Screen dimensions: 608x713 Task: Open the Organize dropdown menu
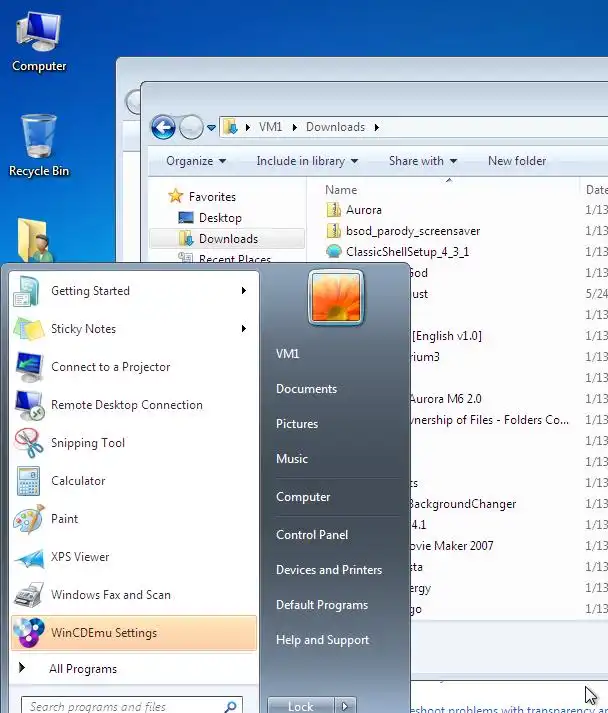[196, 161]
